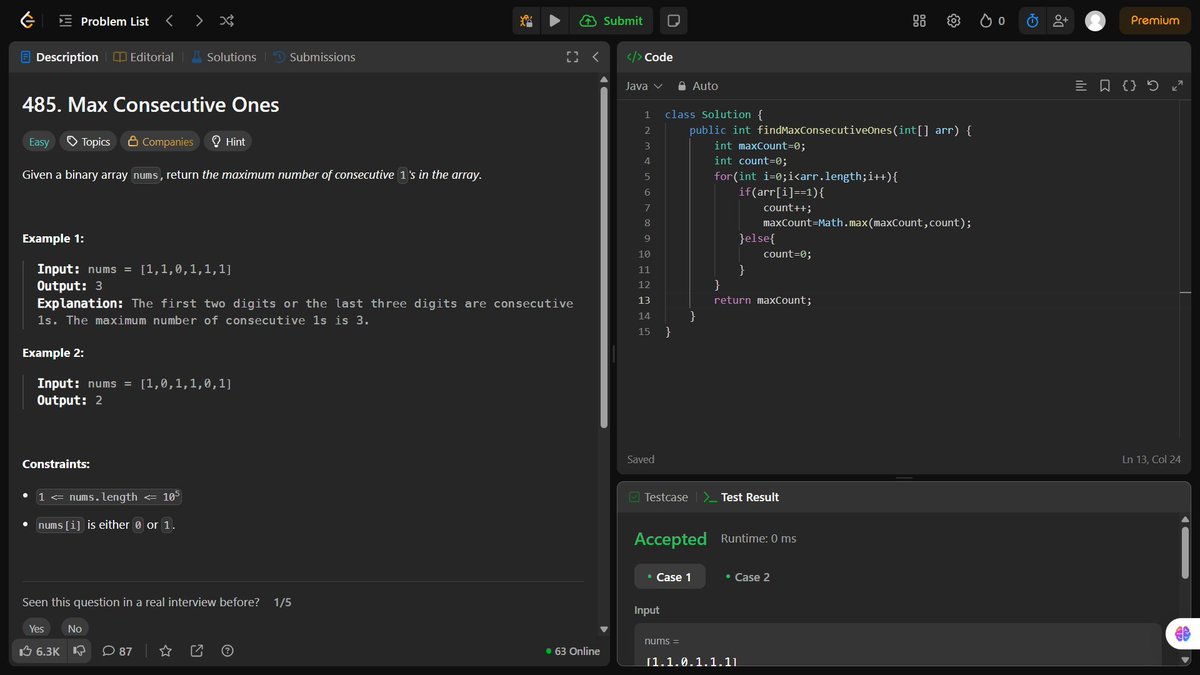Select Case 2 result

[x=748, y=577]
